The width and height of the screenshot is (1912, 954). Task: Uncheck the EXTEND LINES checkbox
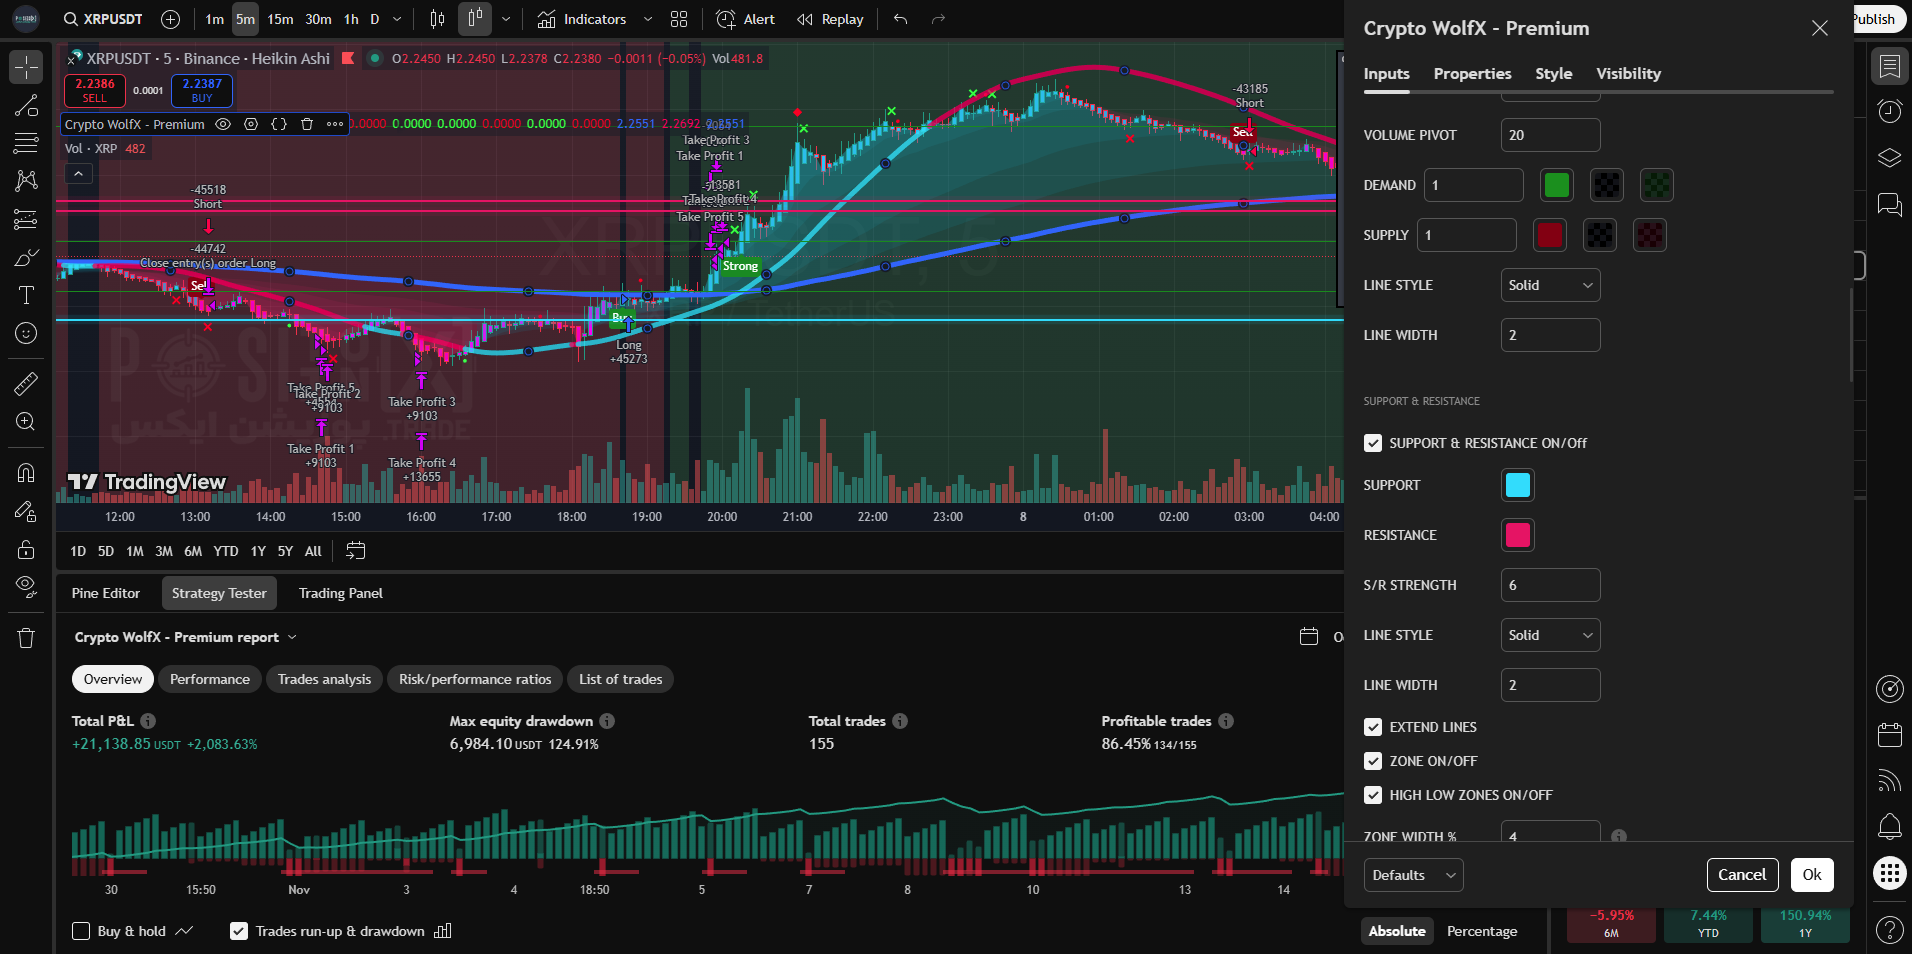pos(1373,727)
